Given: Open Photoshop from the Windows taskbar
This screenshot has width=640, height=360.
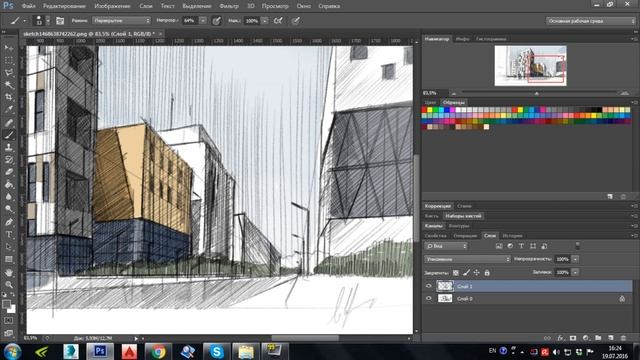Looking at the screenshot, I should (100, 351).
